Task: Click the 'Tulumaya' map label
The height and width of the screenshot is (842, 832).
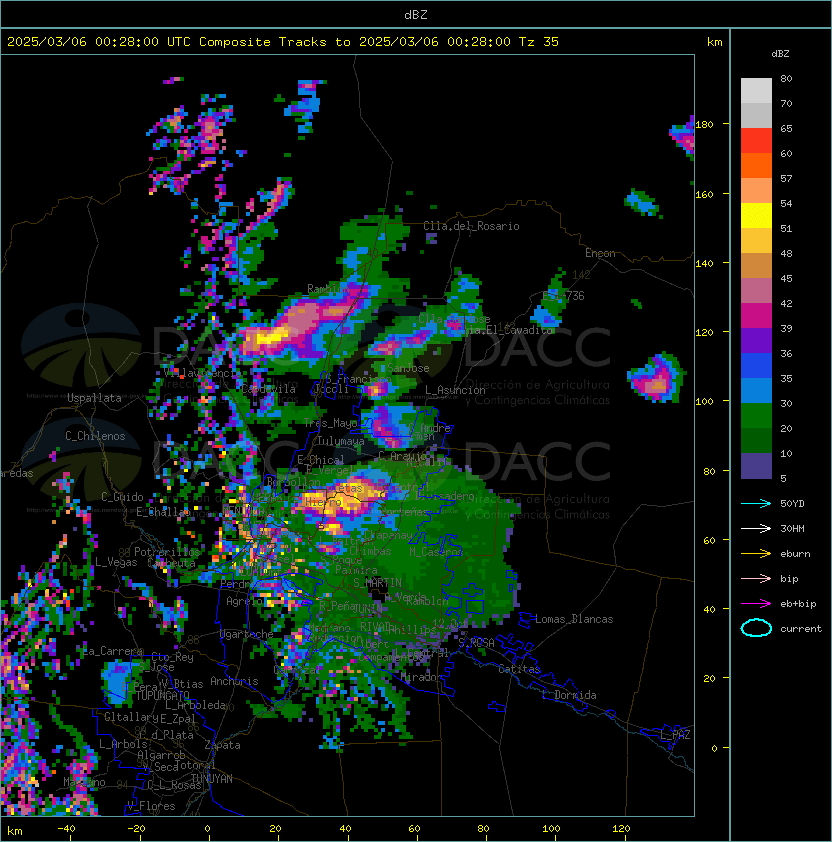Action: pos(341,441)
